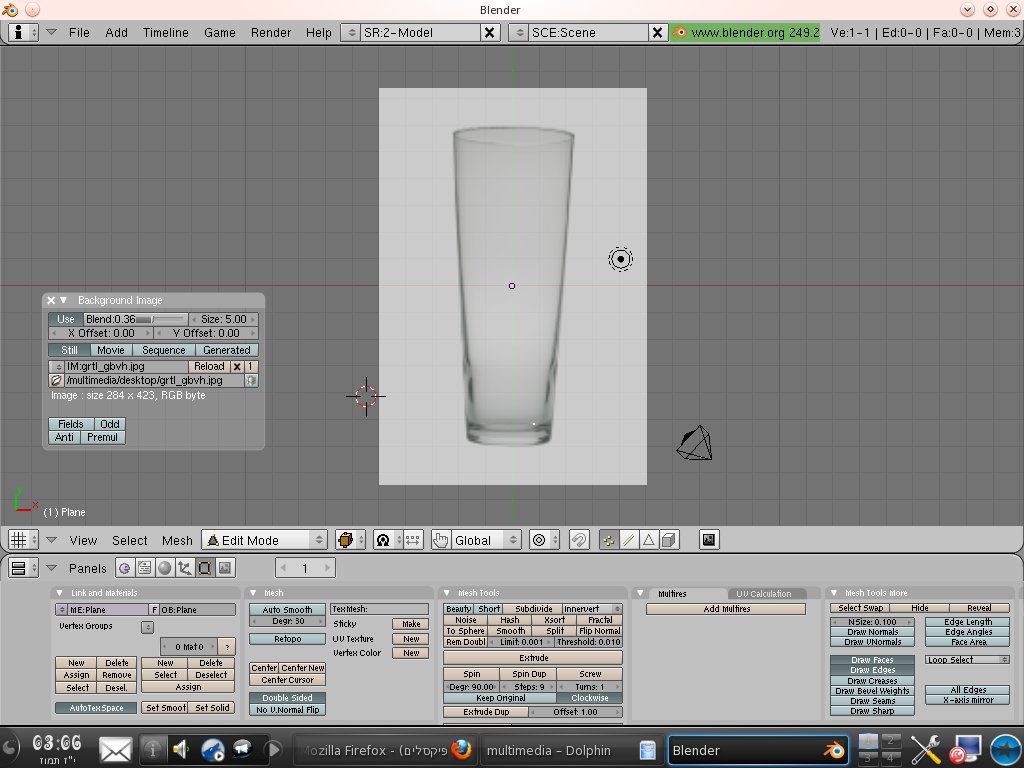Open the Edit Mode dropdown
The height and width of the screenshot is (768, 1024).
click(265, 540)
